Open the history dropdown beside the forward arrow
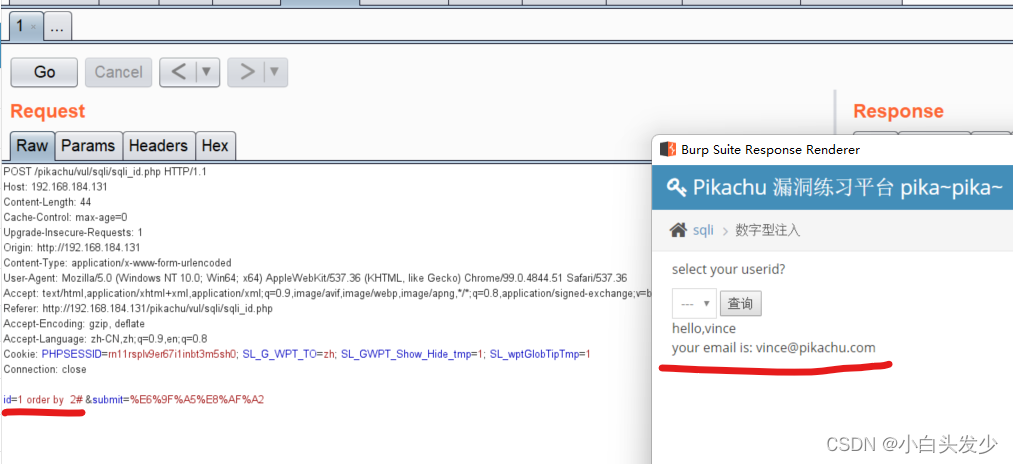Viewport: 1013px width, 464px height. click(x=275, y=72)
